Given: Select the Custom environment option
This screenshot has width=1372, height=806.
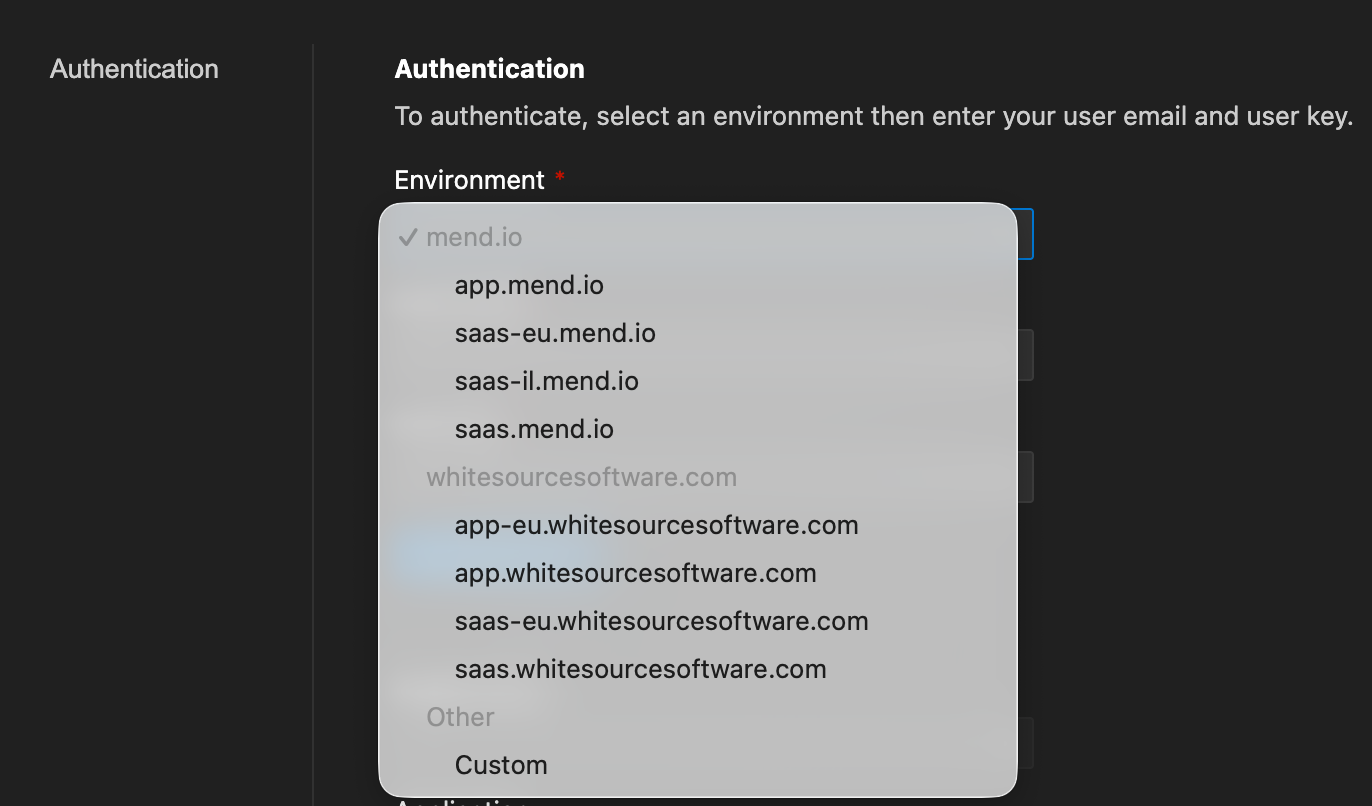Looking at the screenshot, I should pos(501,766).
